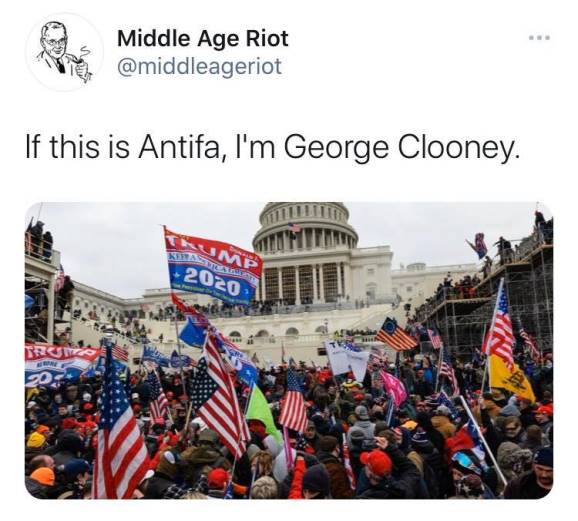Click the Betsy Ross circle-star flag

[x=396, y=334]
